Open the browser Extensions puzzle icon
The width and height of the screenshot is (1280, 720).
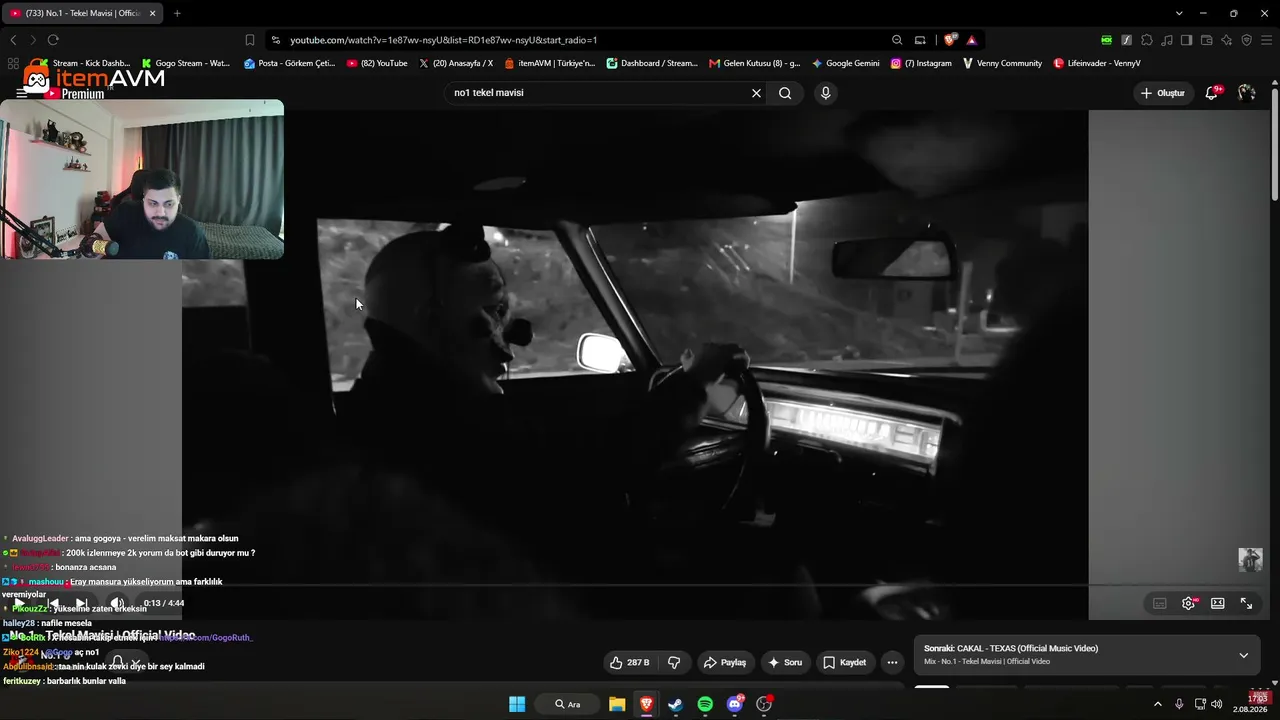point(1147,40)
